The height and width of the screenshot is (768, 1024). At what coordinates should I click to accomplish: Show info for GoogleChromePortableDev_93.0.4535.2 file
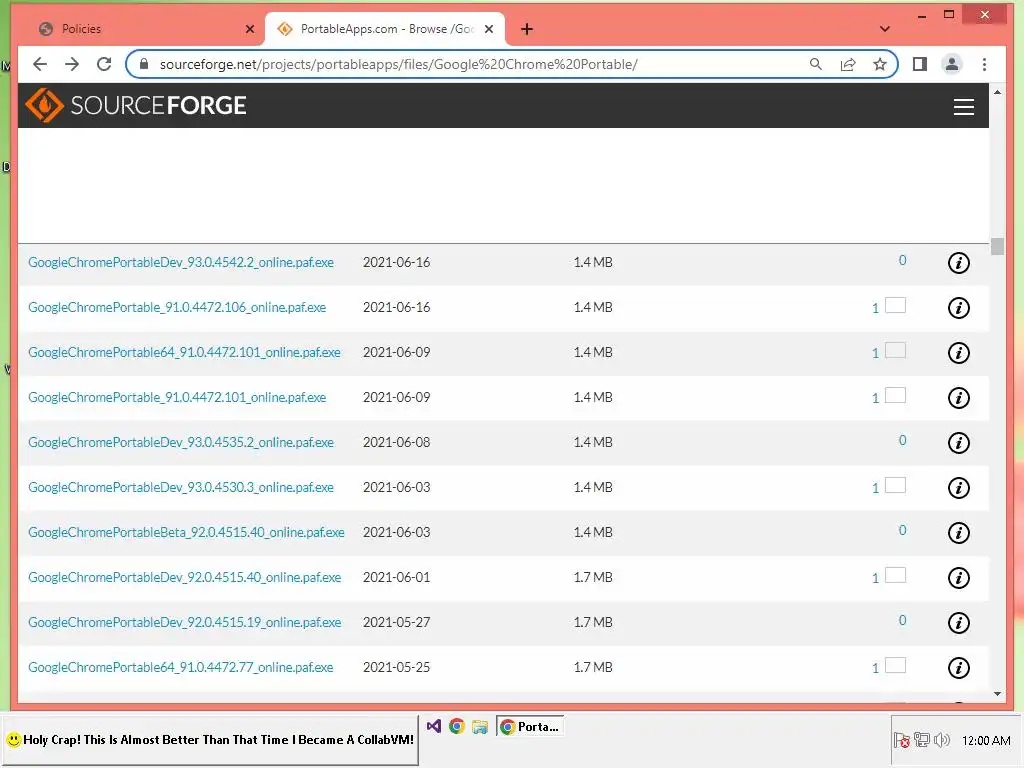[958, 443]
